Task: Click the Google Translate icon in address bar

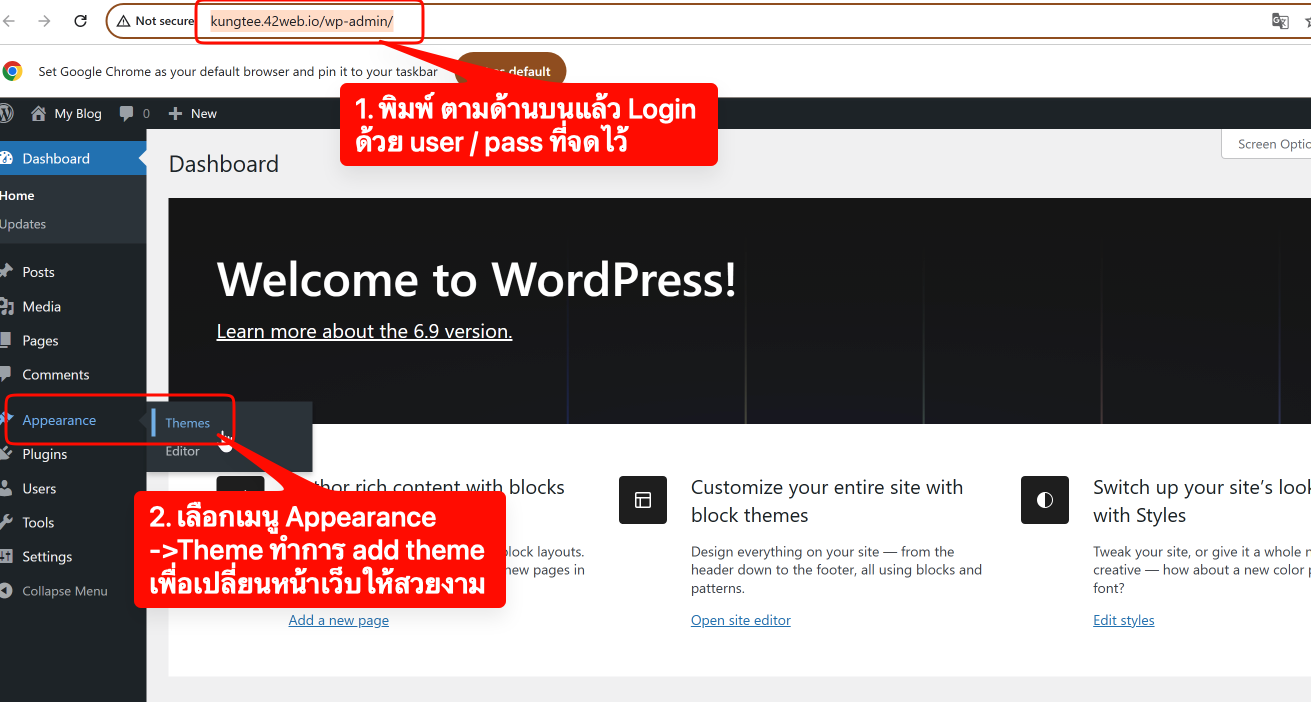Action: (1279, 21)
